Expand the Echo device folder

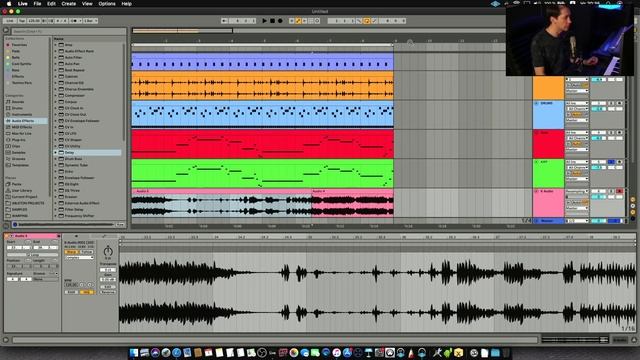pos(56,171)
